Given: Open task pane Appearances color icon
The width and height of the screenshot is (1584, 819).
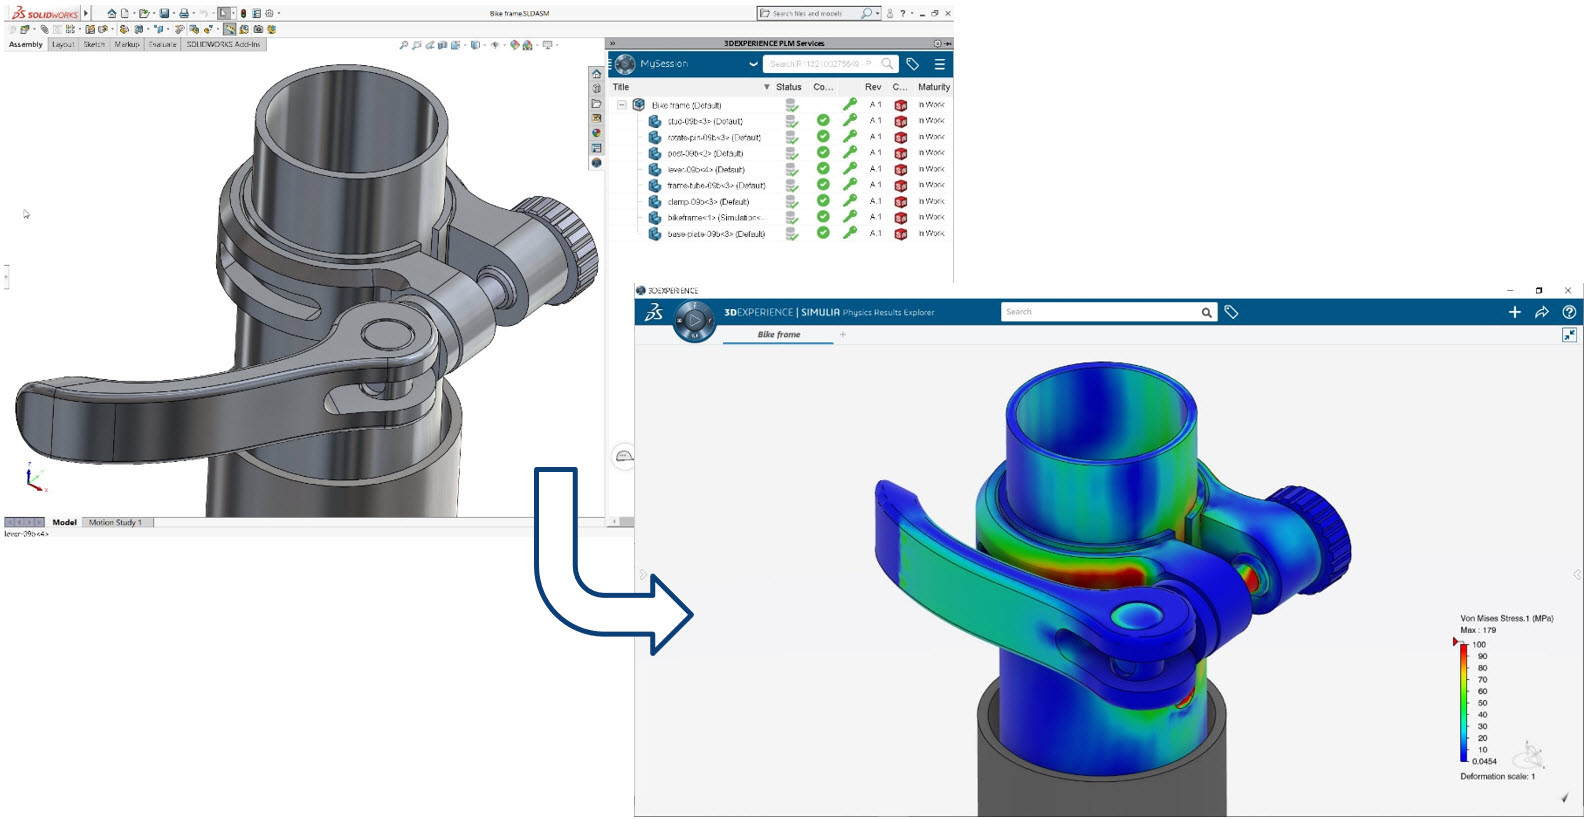Looking at the screenshot, I should (x=597, y=132).
